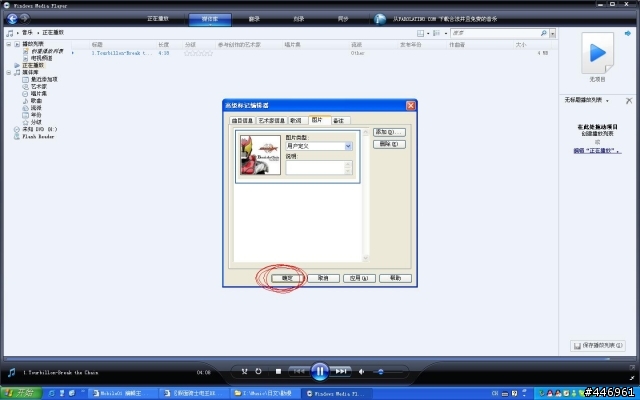640x400 pixels.
Task: Turn shuffle on in the player controls
Action: pos(244,371)
